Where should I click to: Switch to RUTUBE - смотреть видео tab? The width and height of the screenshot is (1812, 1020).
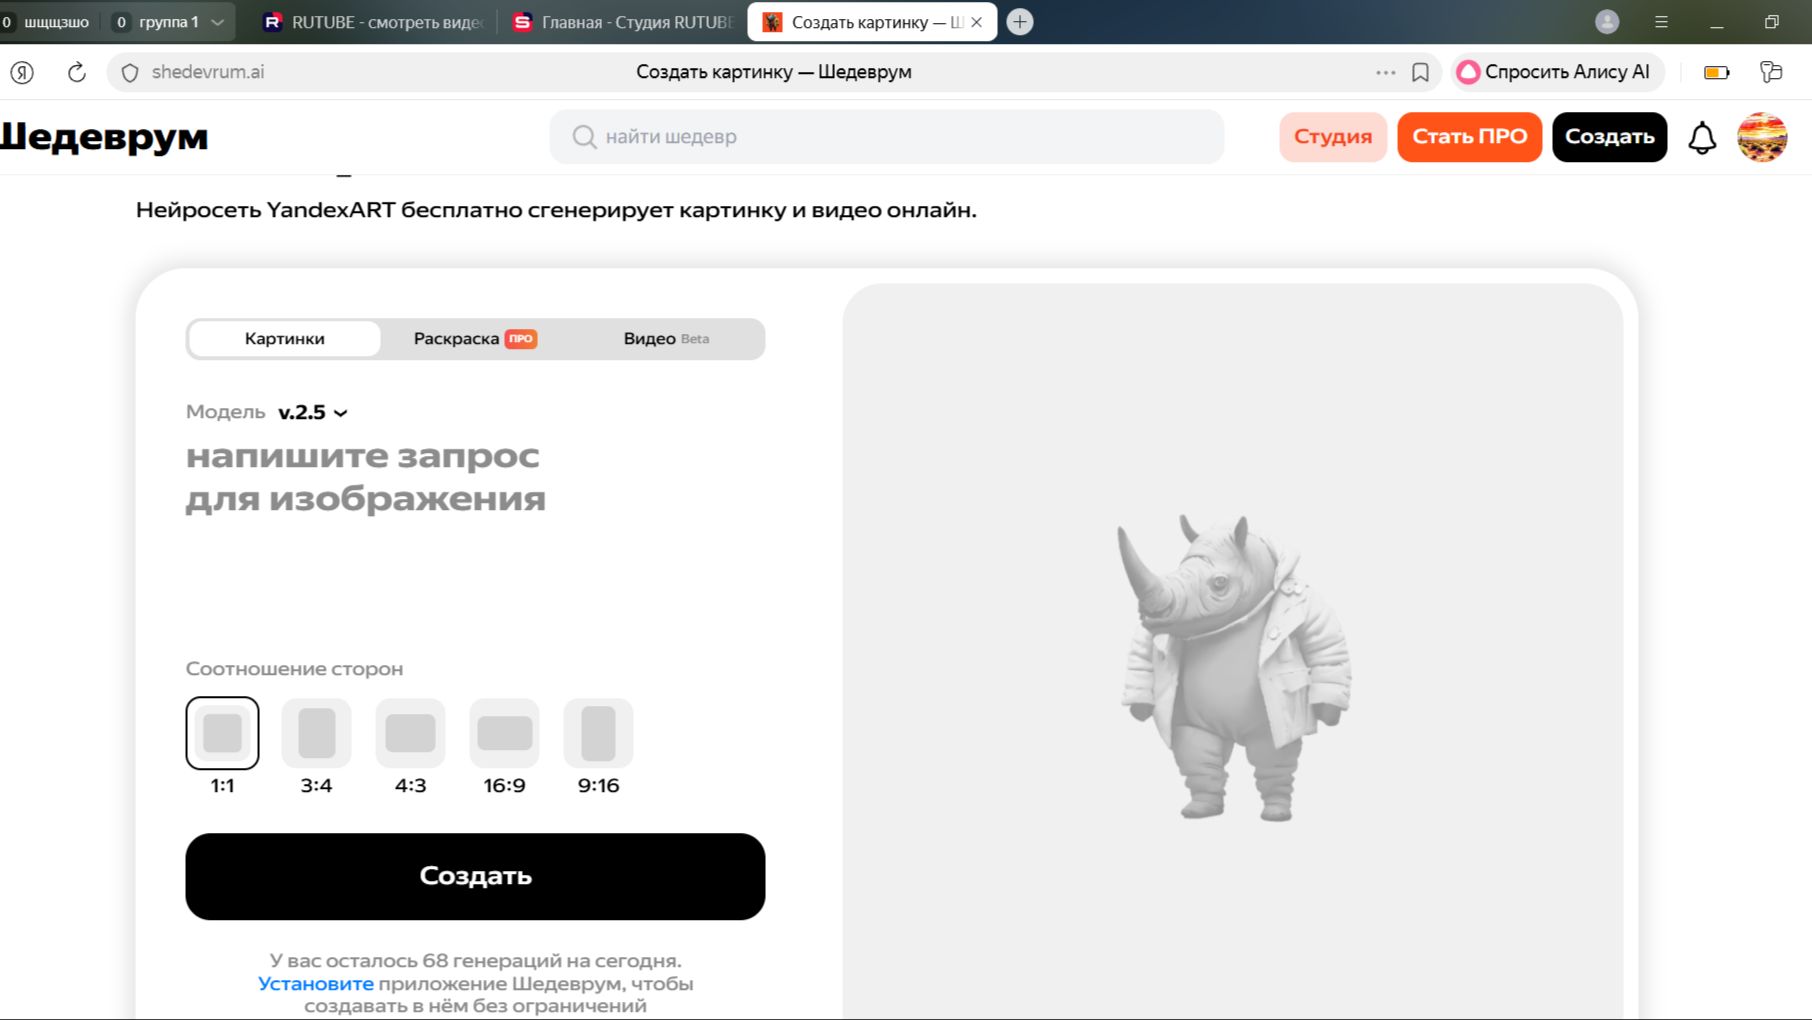[x=373, y=22]
